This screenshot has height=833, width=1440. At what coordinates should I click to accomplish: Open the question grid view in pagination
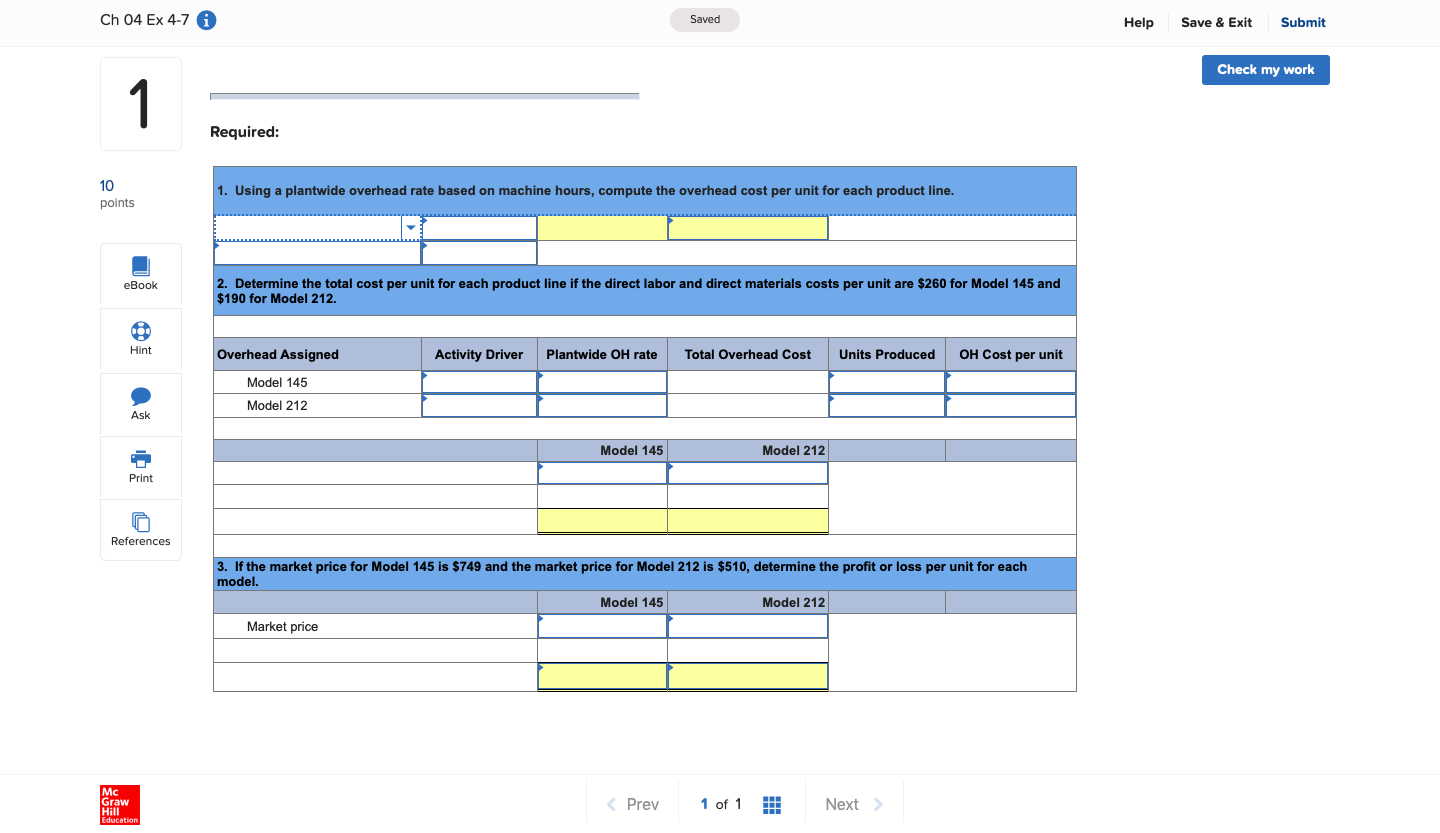pyautogui.click(x=771, y=803)
